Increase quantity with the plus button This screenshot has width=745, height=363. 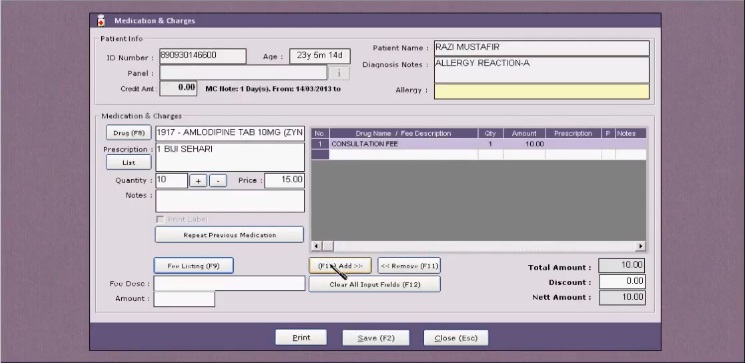pos(198,181)
